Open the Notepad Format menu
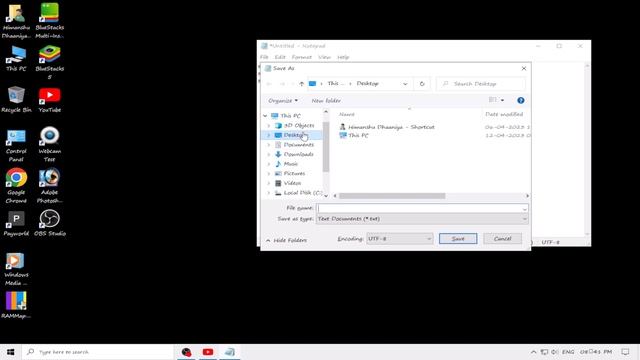 (302, 57)
